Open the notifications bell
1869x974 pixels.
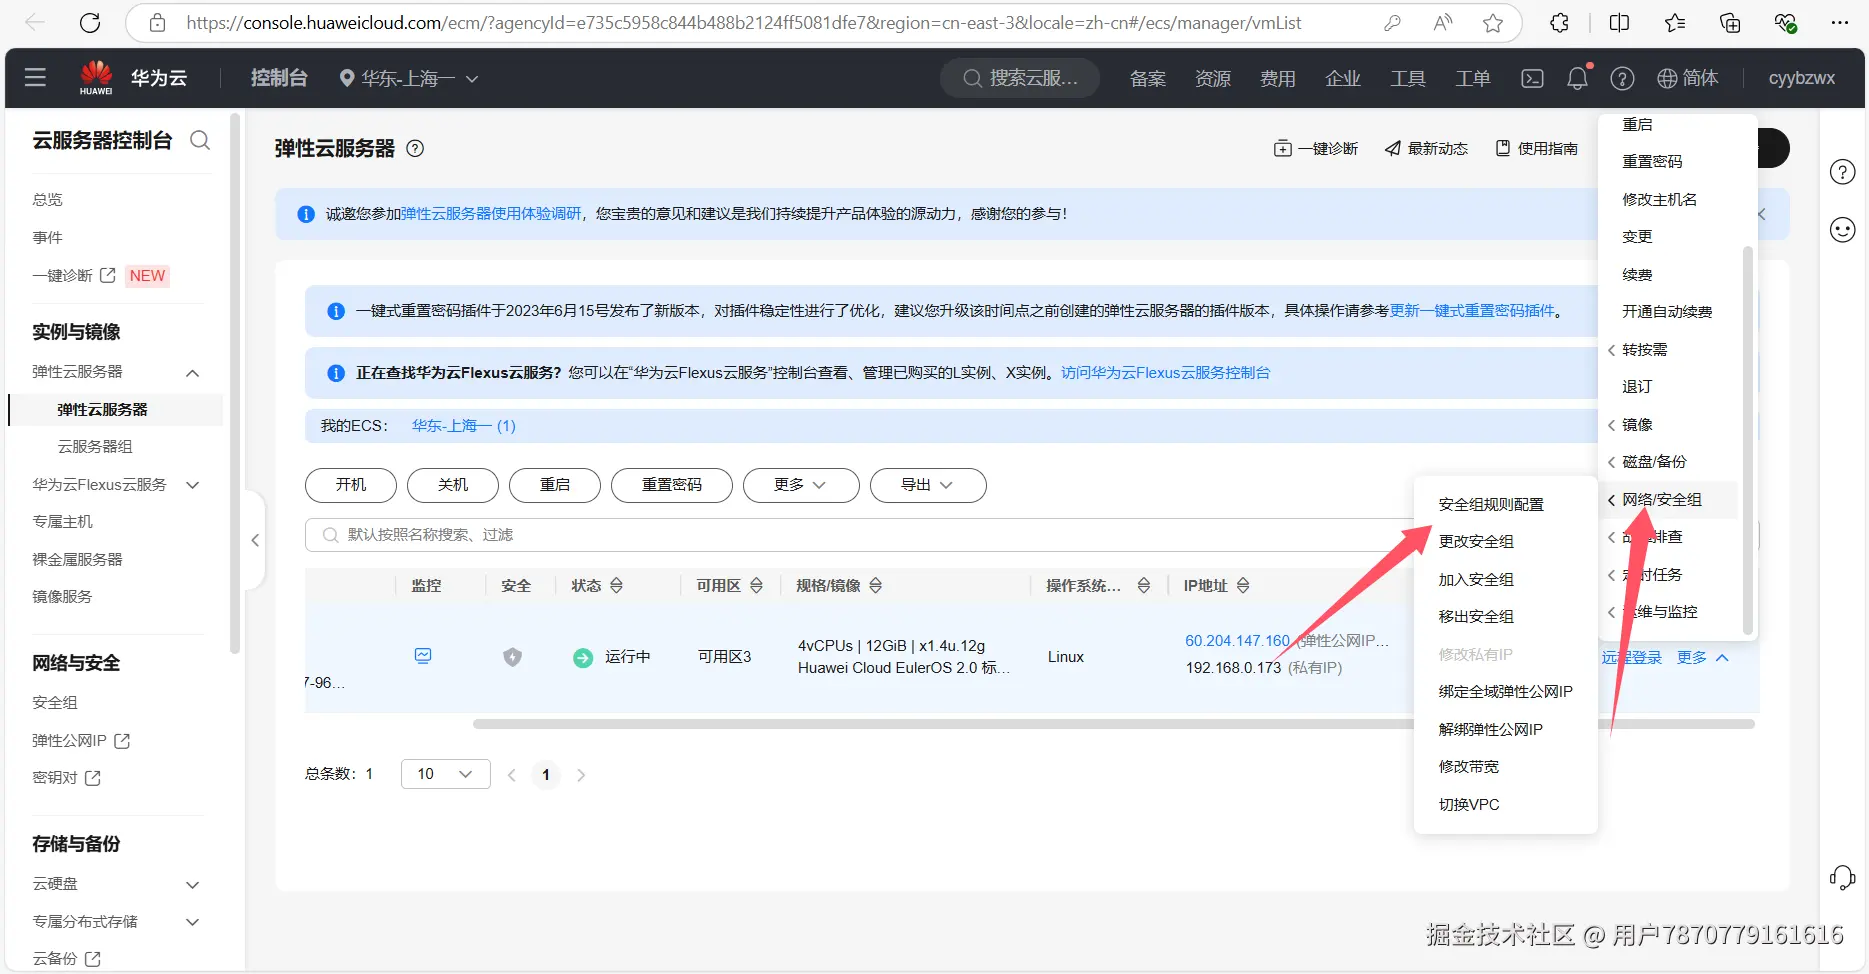pos(1577,78)
